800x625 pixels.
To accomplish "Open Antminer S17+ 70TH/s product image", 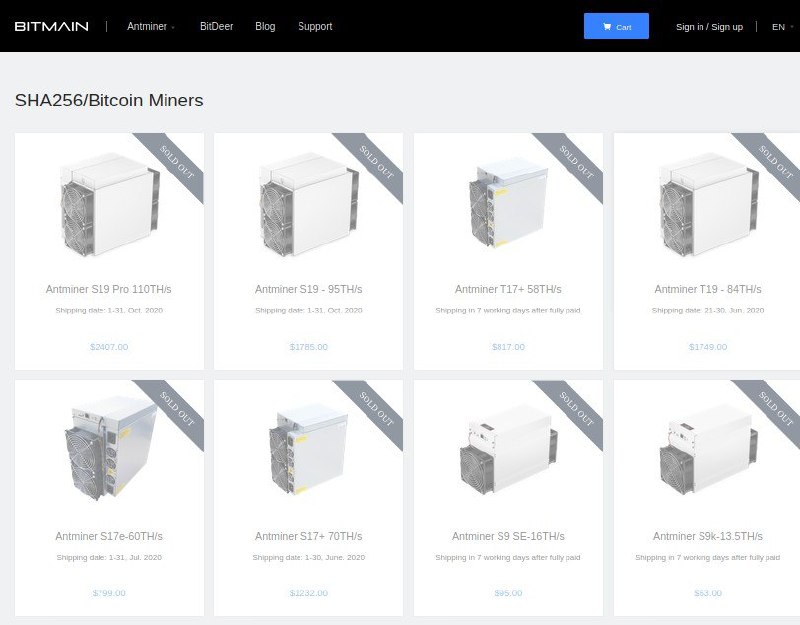I will [x=309, y=450].
